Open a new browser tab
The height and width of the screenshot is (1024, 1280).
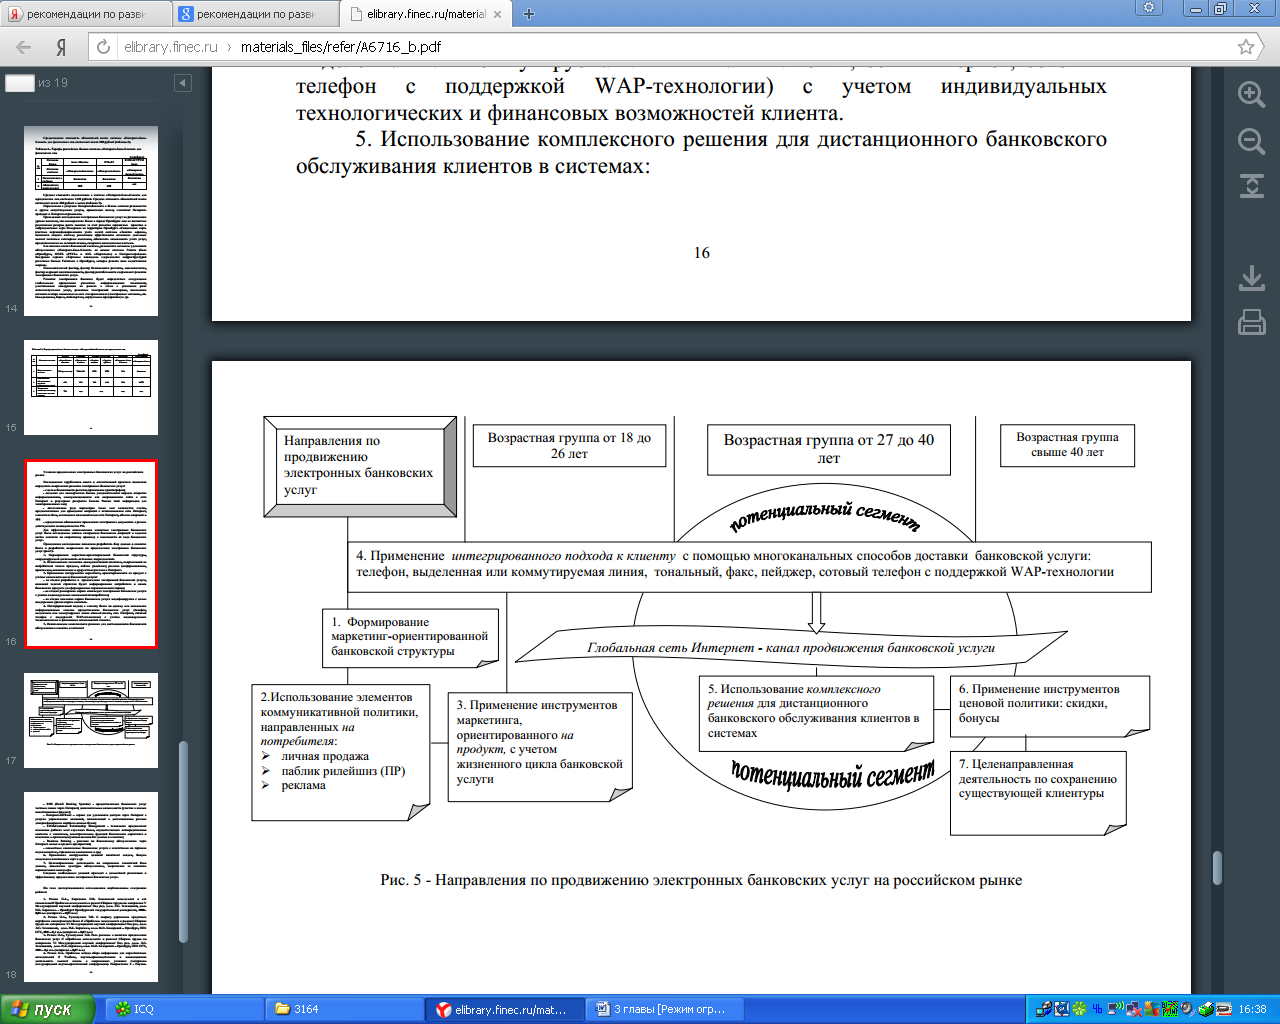click(x=529, y=14)
